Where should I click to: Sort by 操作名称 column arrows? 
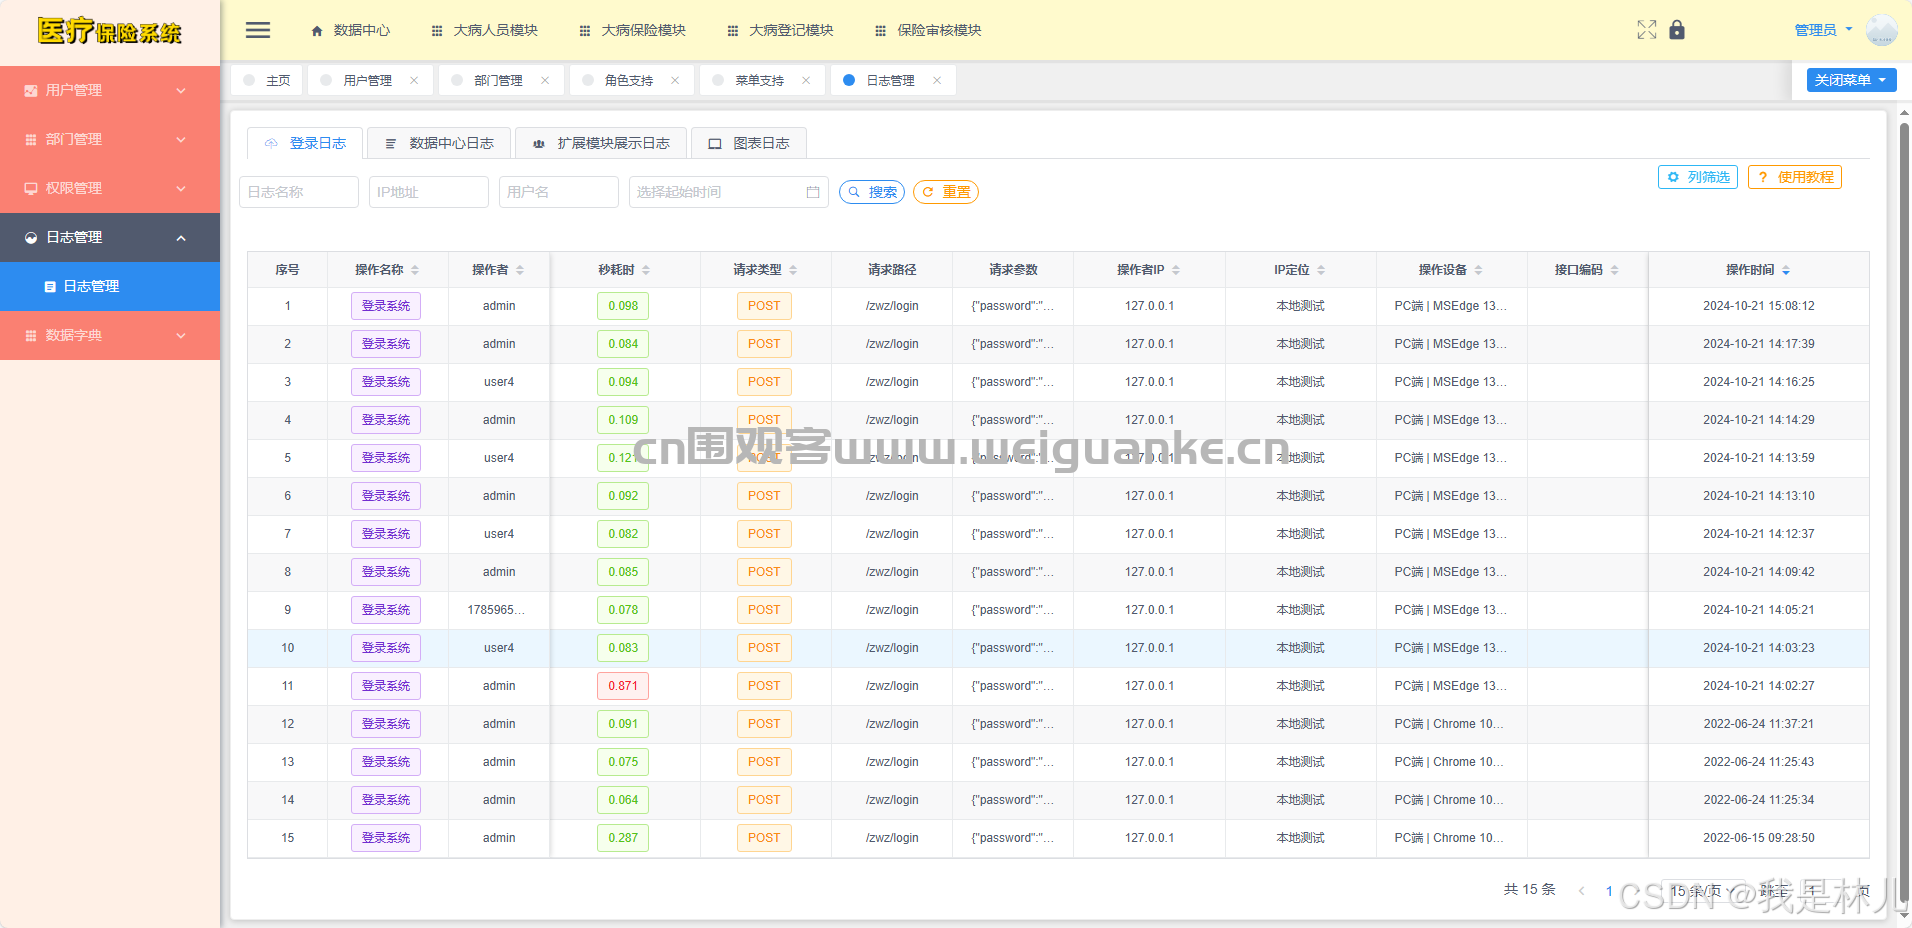[x=415, y=270]
